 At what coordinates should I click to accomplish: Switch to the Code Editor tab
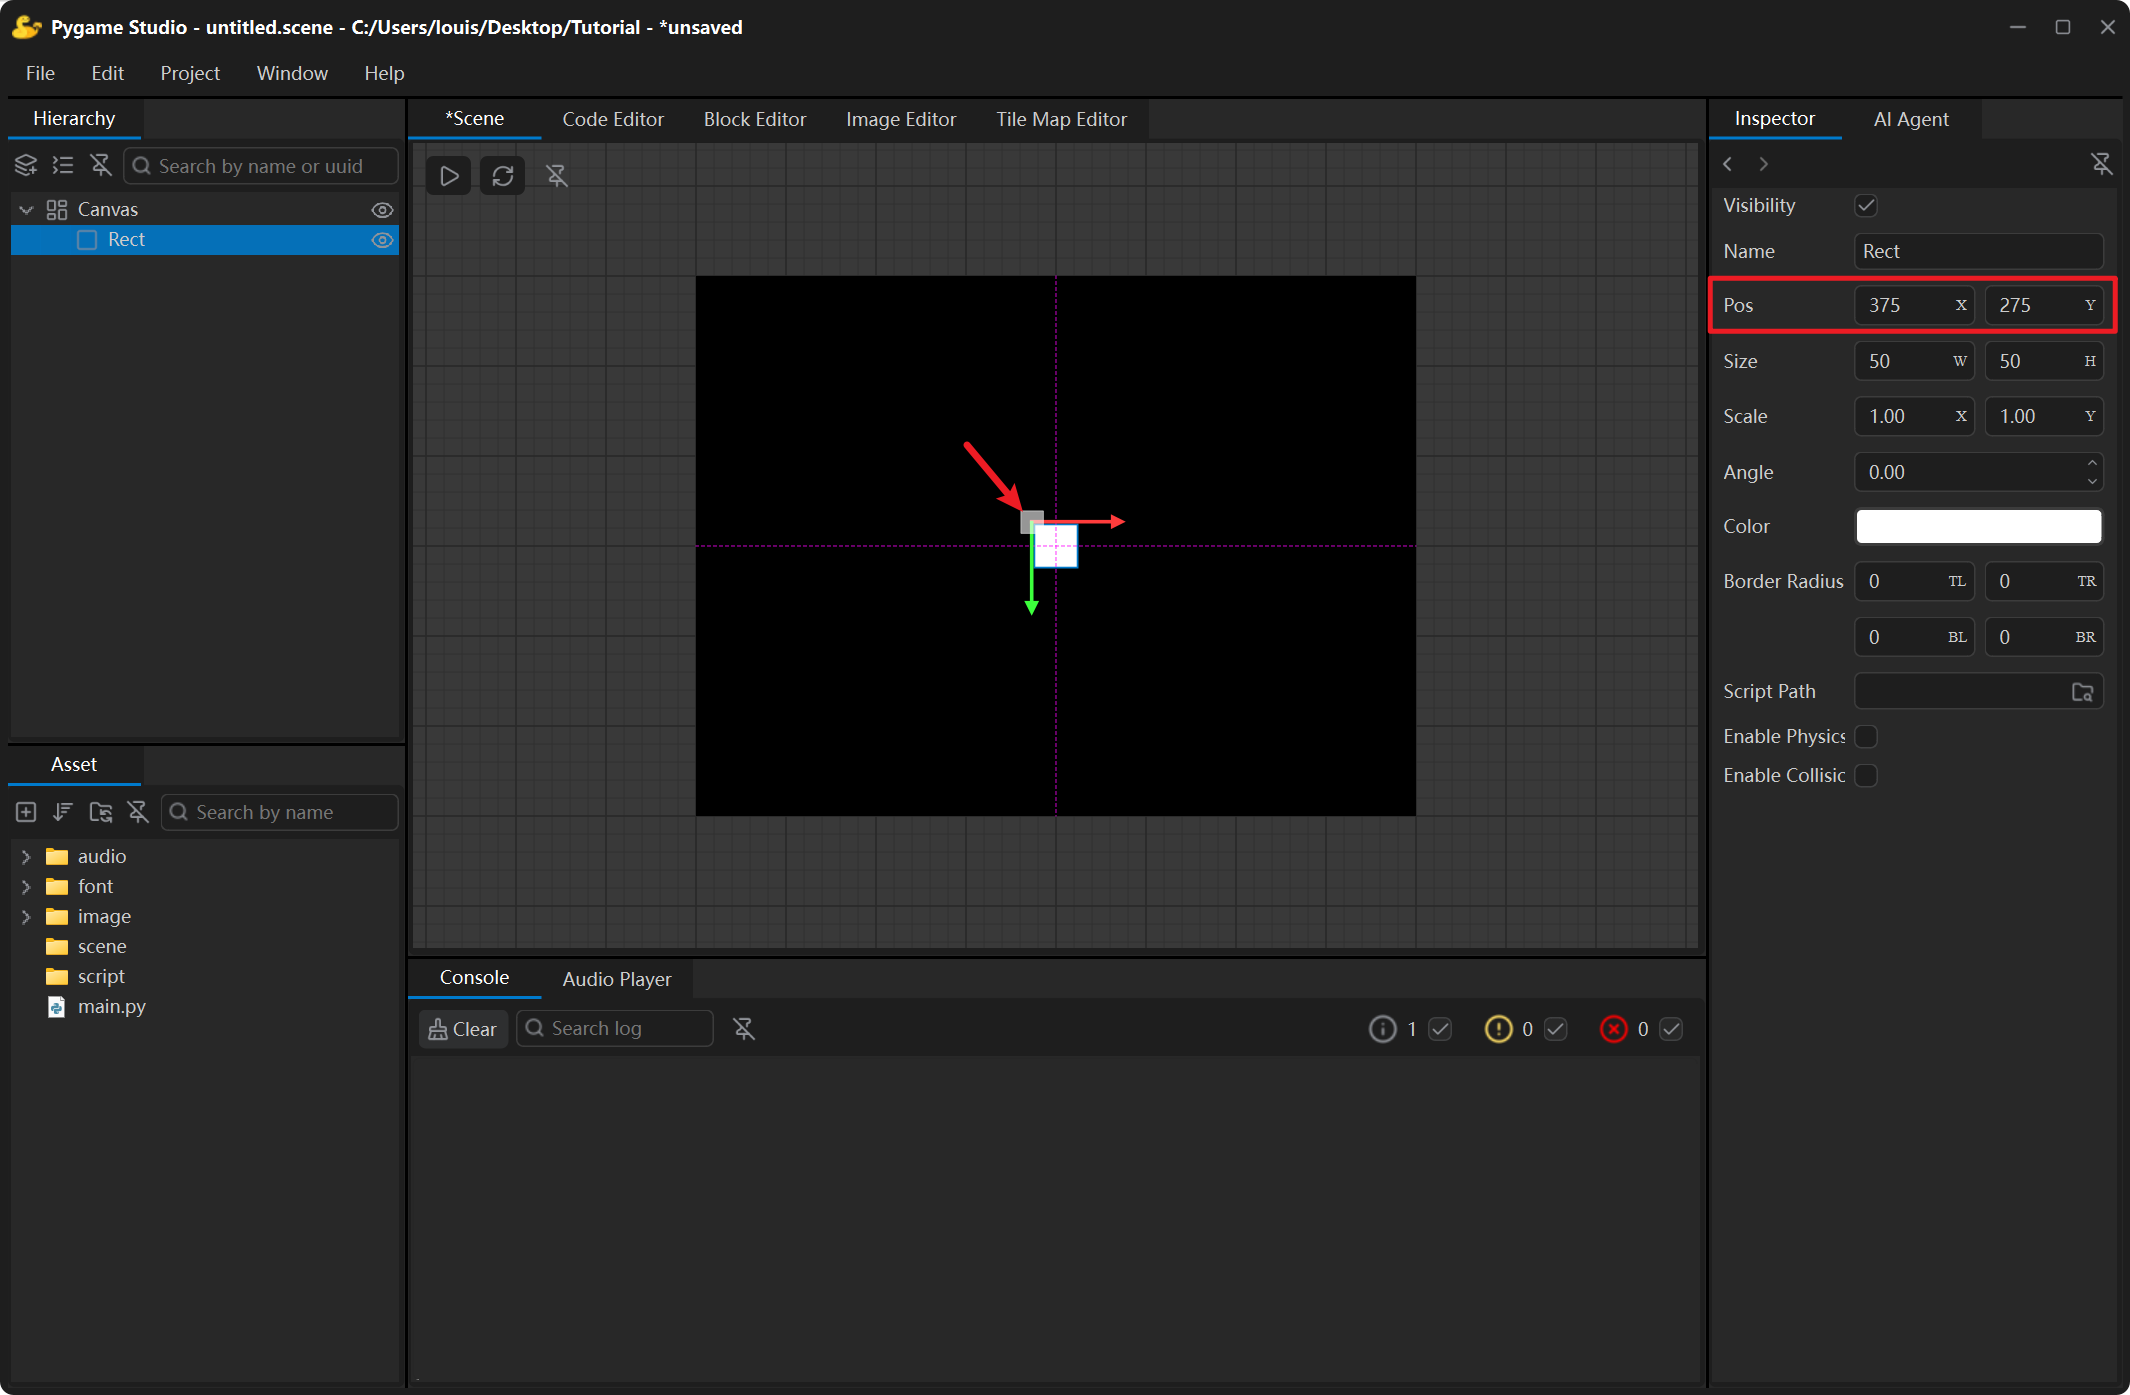click(613, 119)
